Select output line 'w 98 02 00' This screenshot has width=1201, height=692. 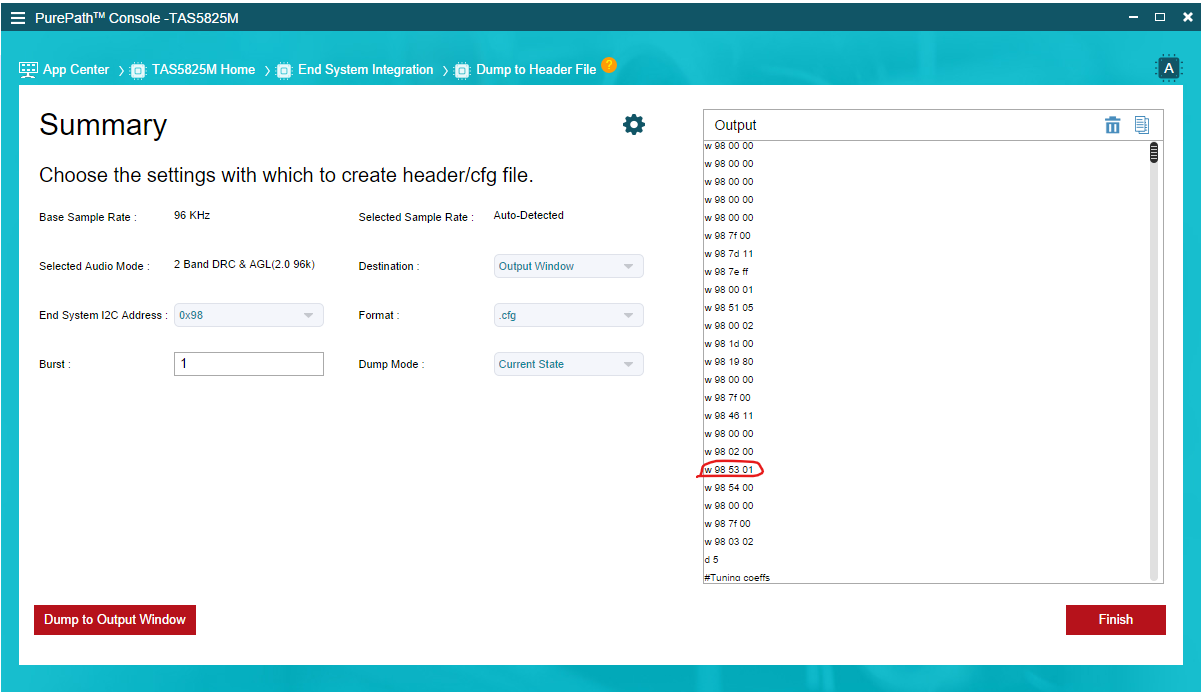click(x=729, y=452)
